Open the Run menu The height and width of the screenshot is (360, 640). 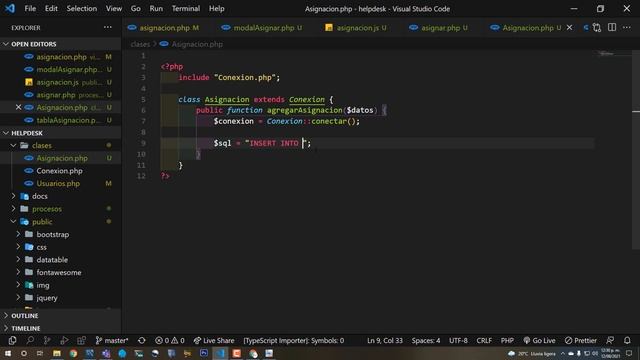point(156,9)
